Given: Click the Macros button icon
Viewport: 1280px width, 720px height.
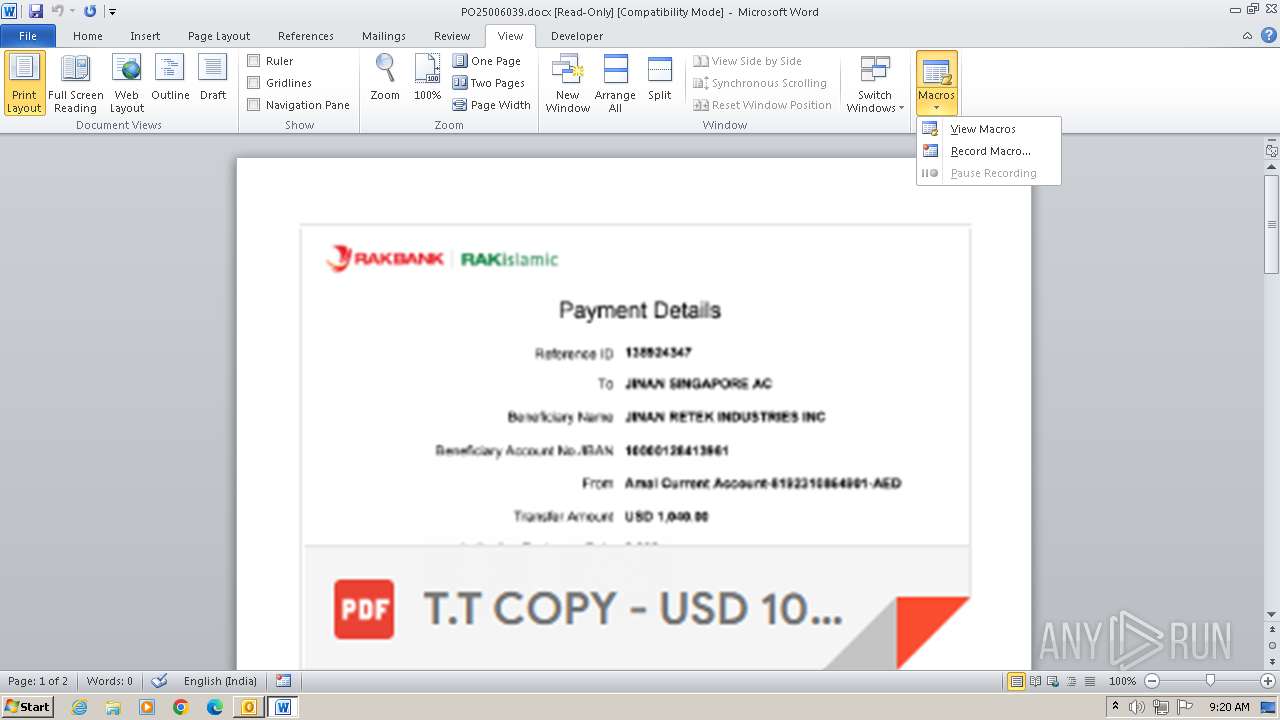Looking at the screenshot, I should pyautogui.click(x=937, y=72).
